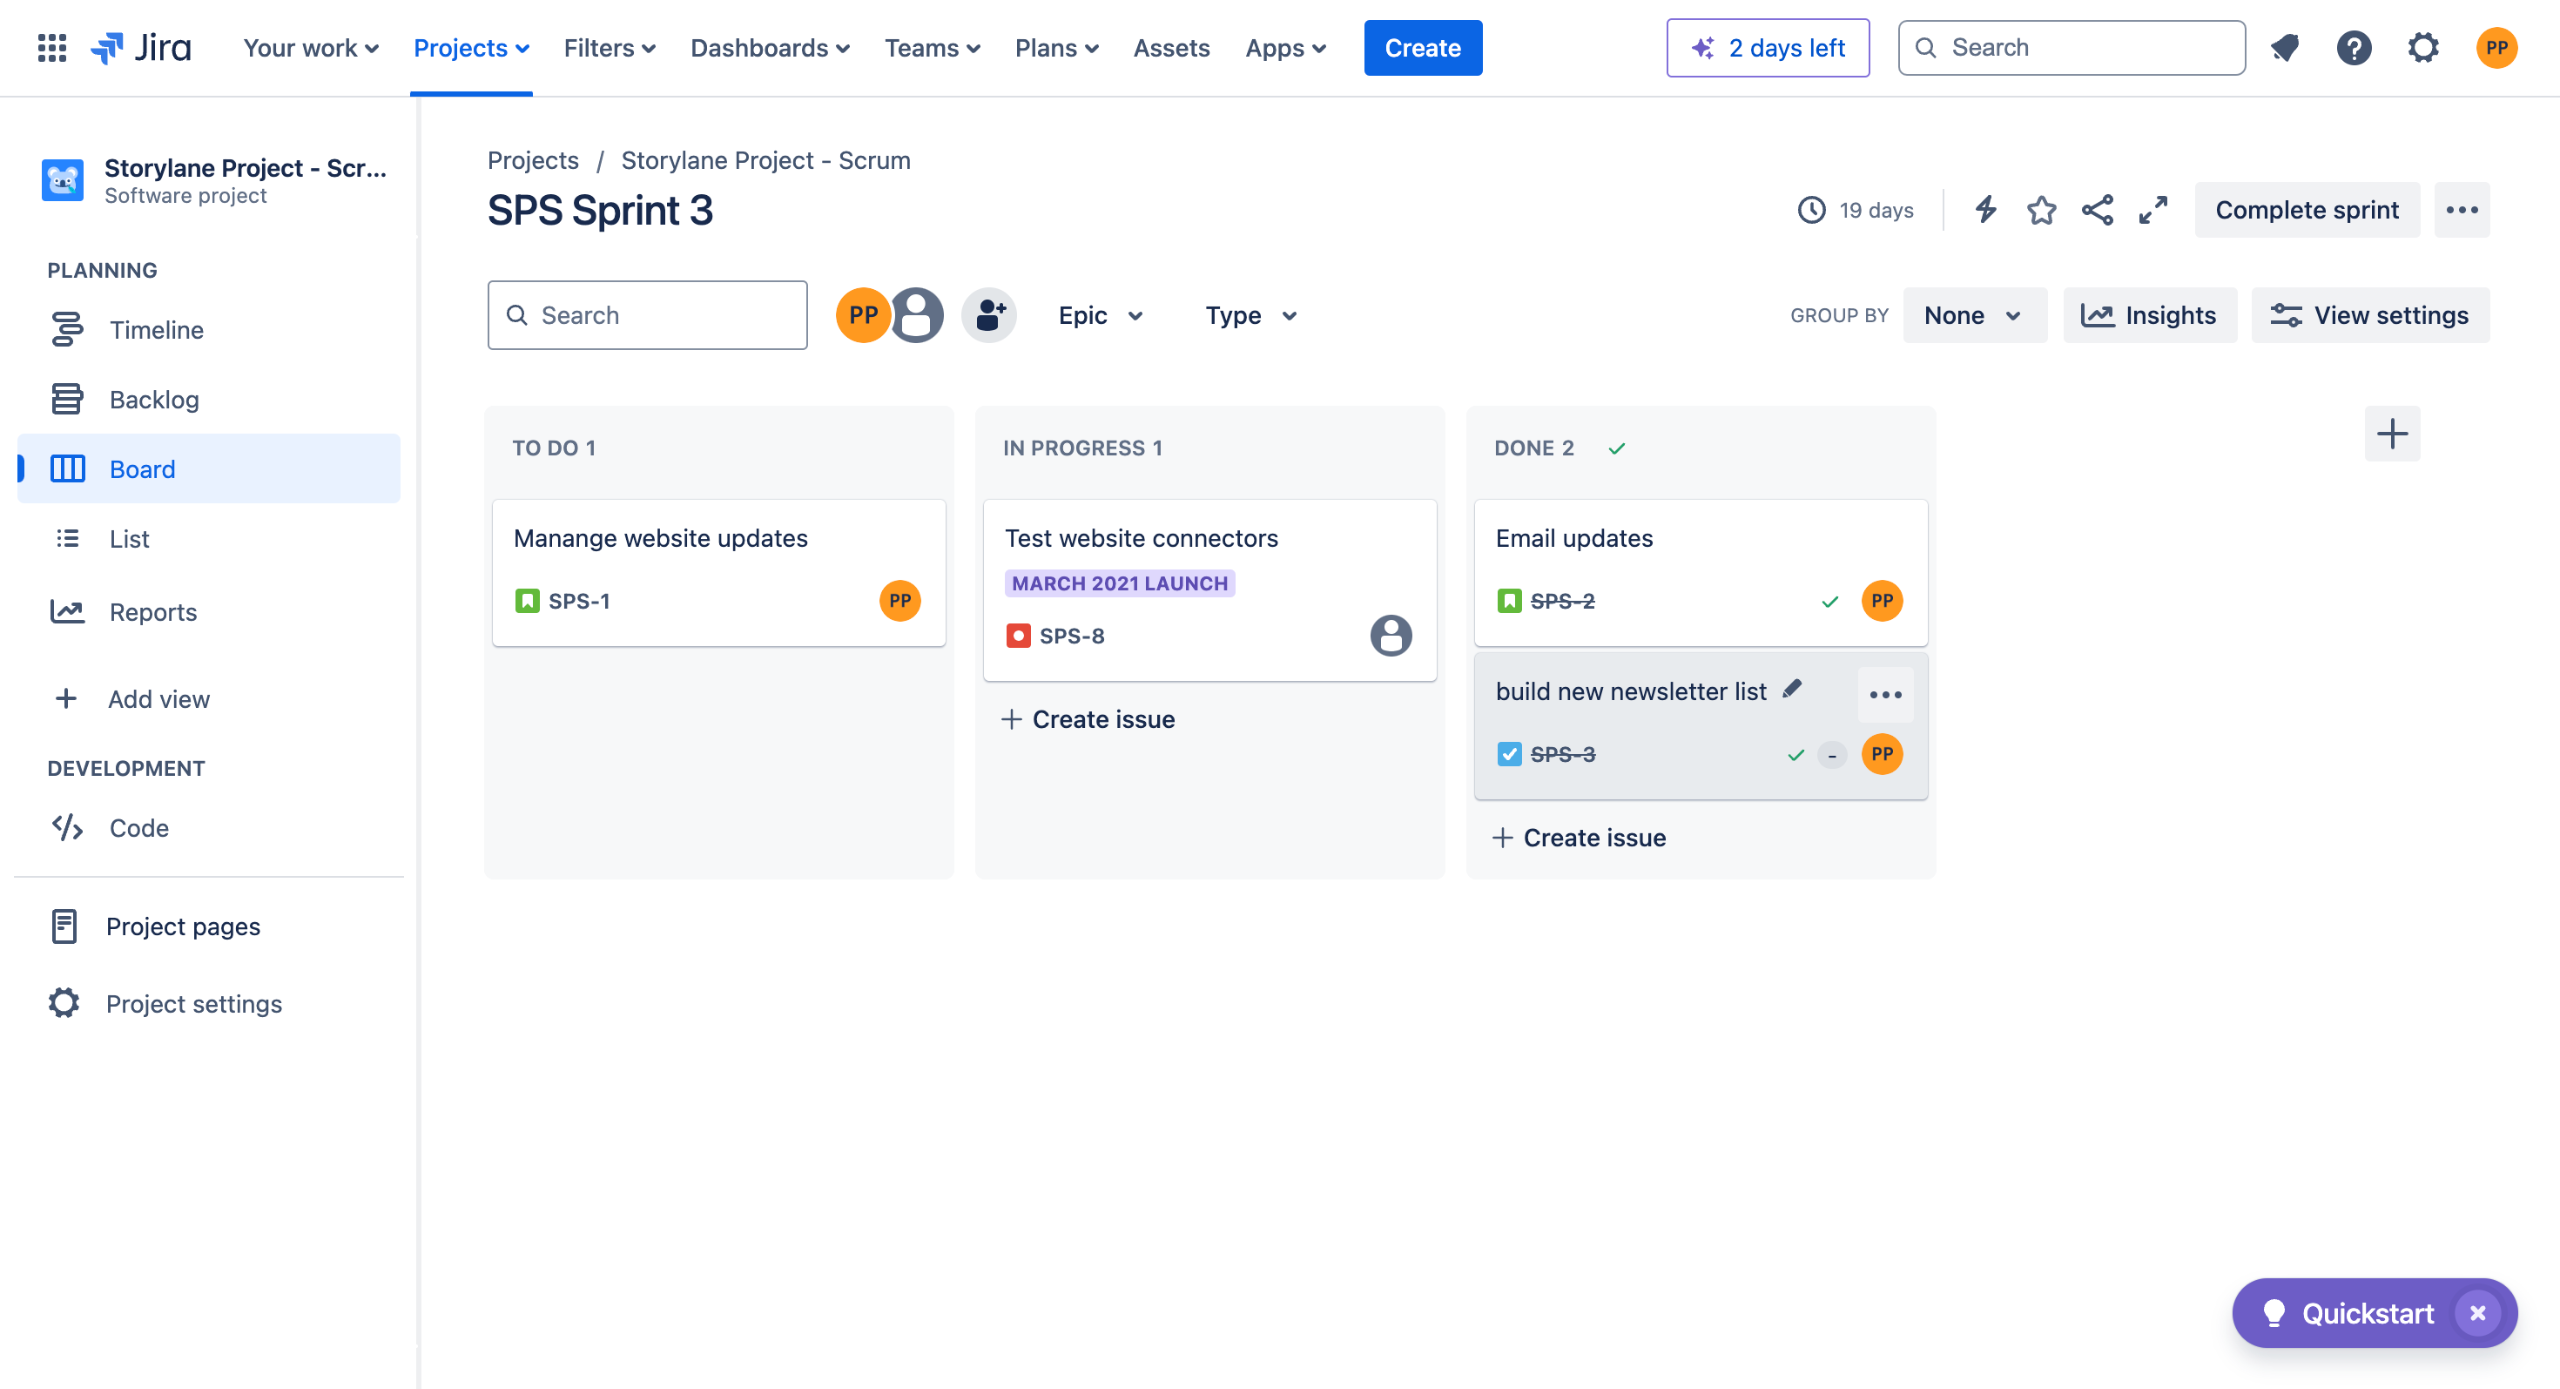Open the notifications bell

coord(2285,48)
